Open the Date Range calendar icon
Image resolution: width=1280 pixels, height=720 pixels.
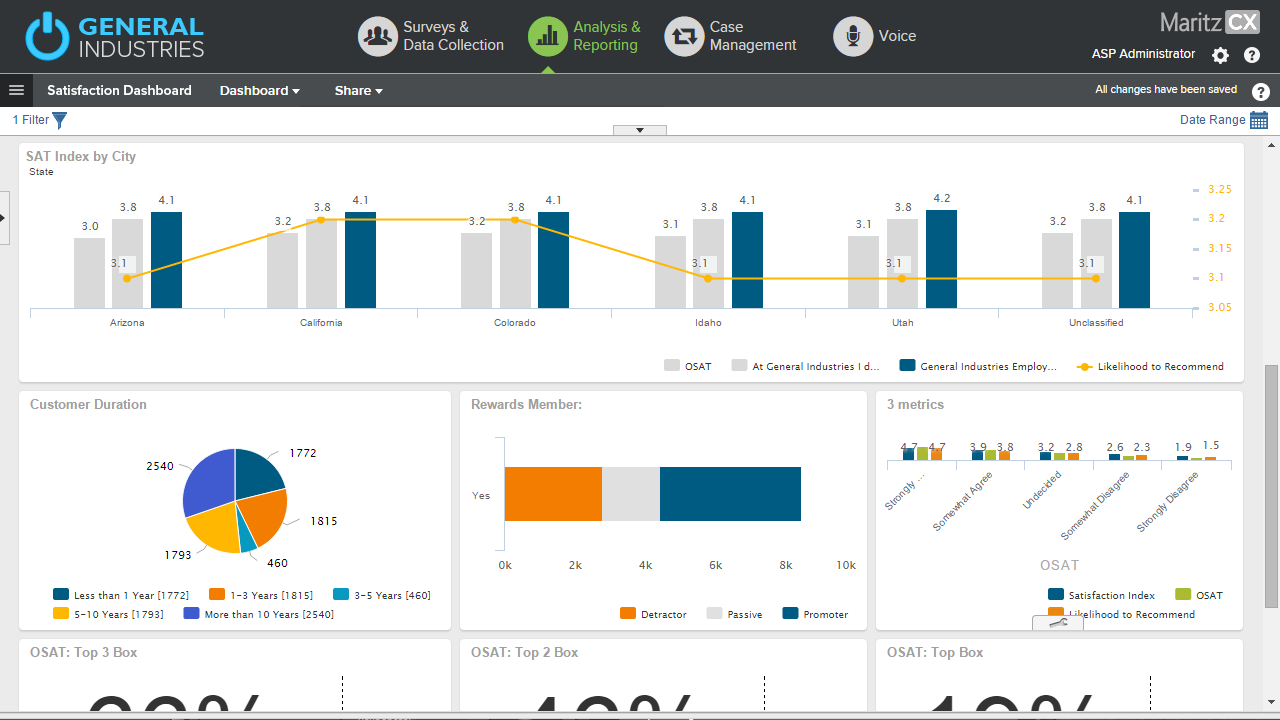pos(1259,120)
